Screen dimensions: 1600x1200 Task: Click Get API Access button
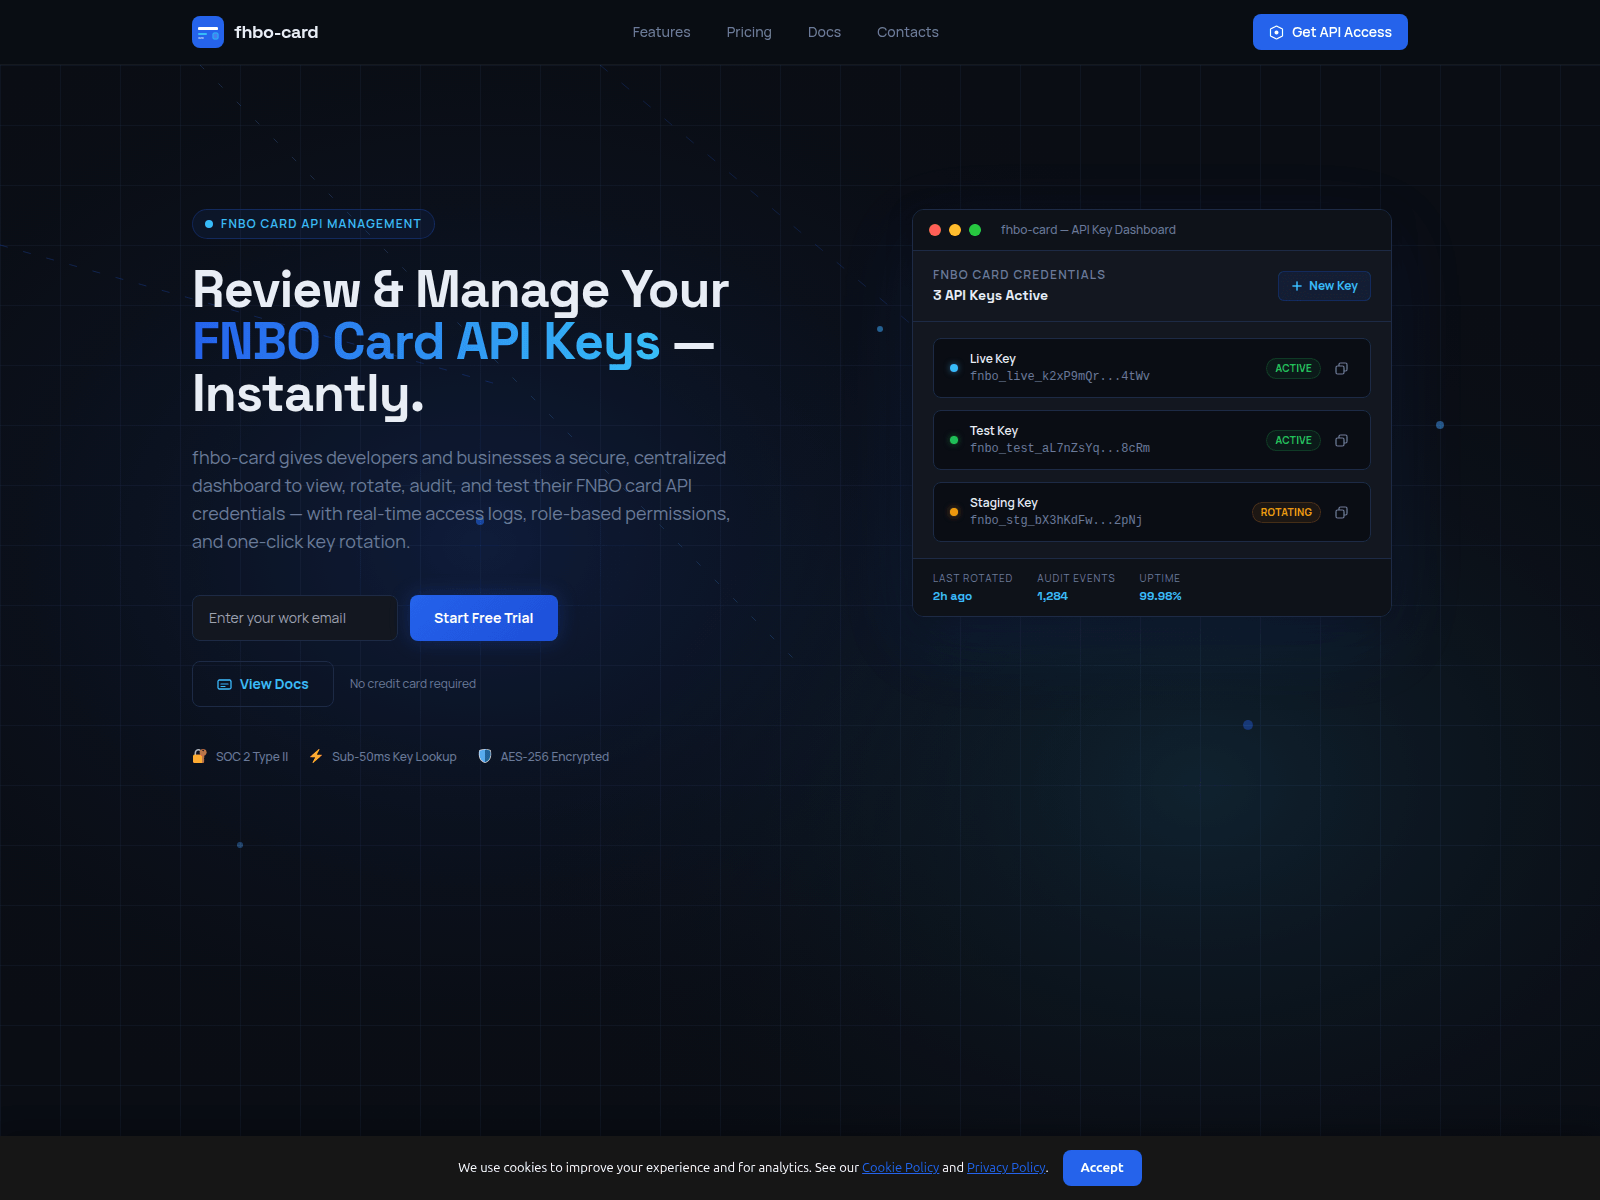coord(1330,32)
